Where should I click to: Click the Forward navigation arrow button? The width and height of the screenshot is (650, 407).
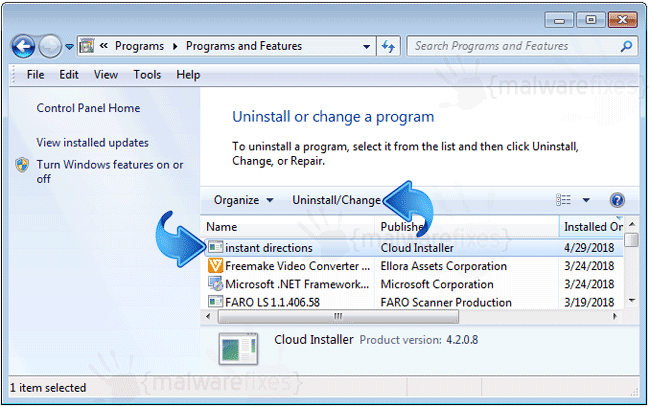(50, 46)
